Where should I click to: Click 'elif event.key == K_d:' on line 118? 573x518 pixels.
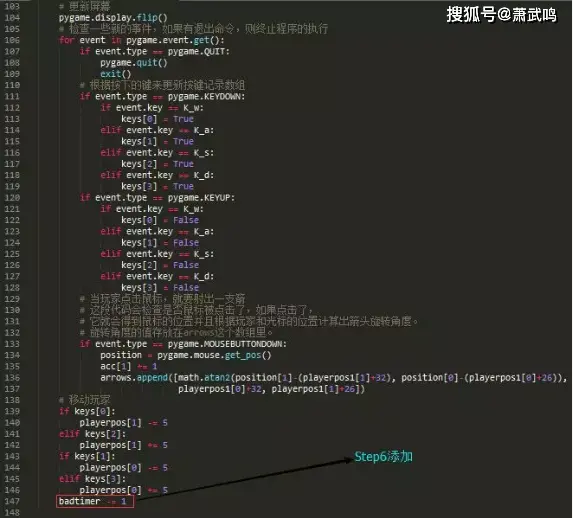point(157,175)
